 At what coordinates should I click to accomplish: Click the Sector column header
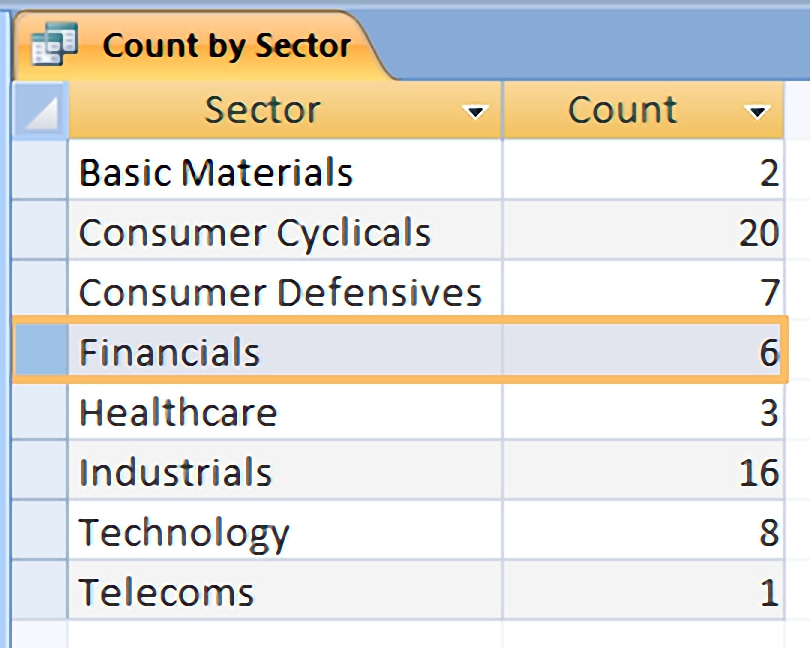(x=285, y=111)
